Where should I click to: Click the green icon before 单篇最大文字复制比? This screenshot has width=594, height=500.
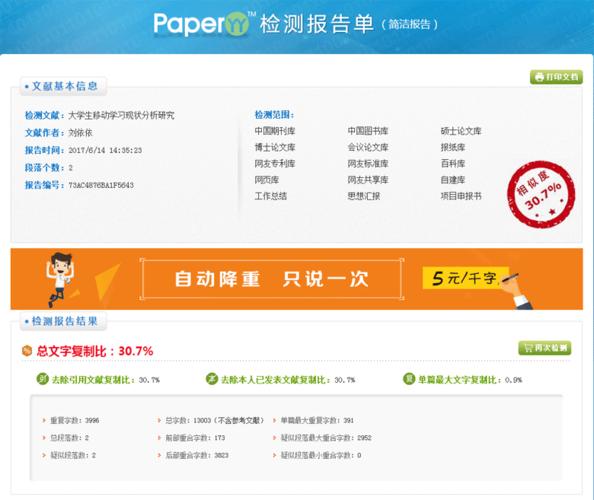click(409, 379)
